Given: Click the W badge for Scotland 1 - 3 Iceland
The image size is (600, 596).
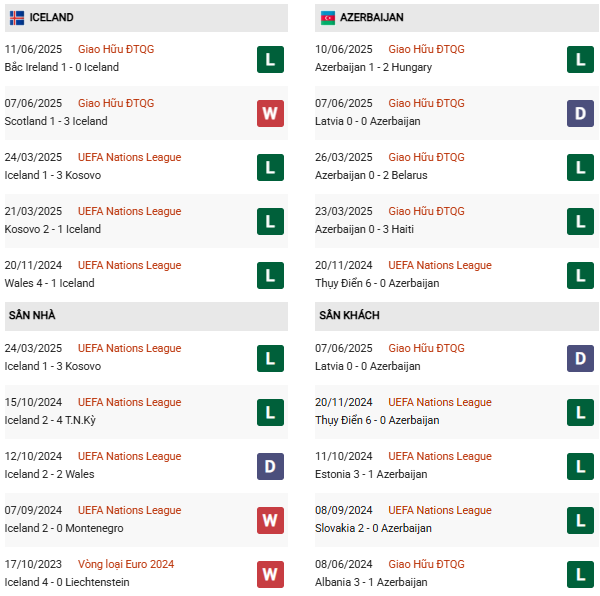Looking at the screenshot, I should tap(269, 113).
